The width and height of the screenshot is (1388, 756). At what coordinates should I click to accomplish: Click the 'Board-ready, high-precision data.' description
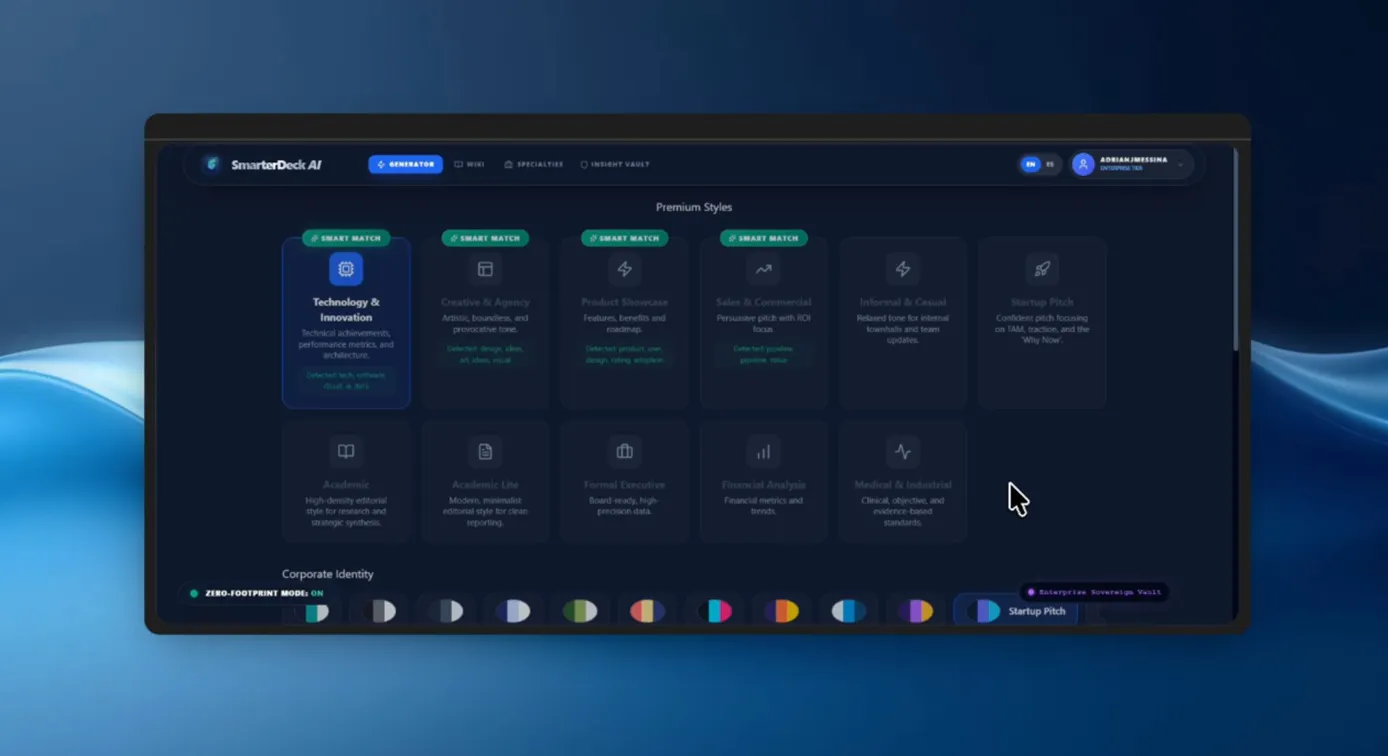click(625, 506)
